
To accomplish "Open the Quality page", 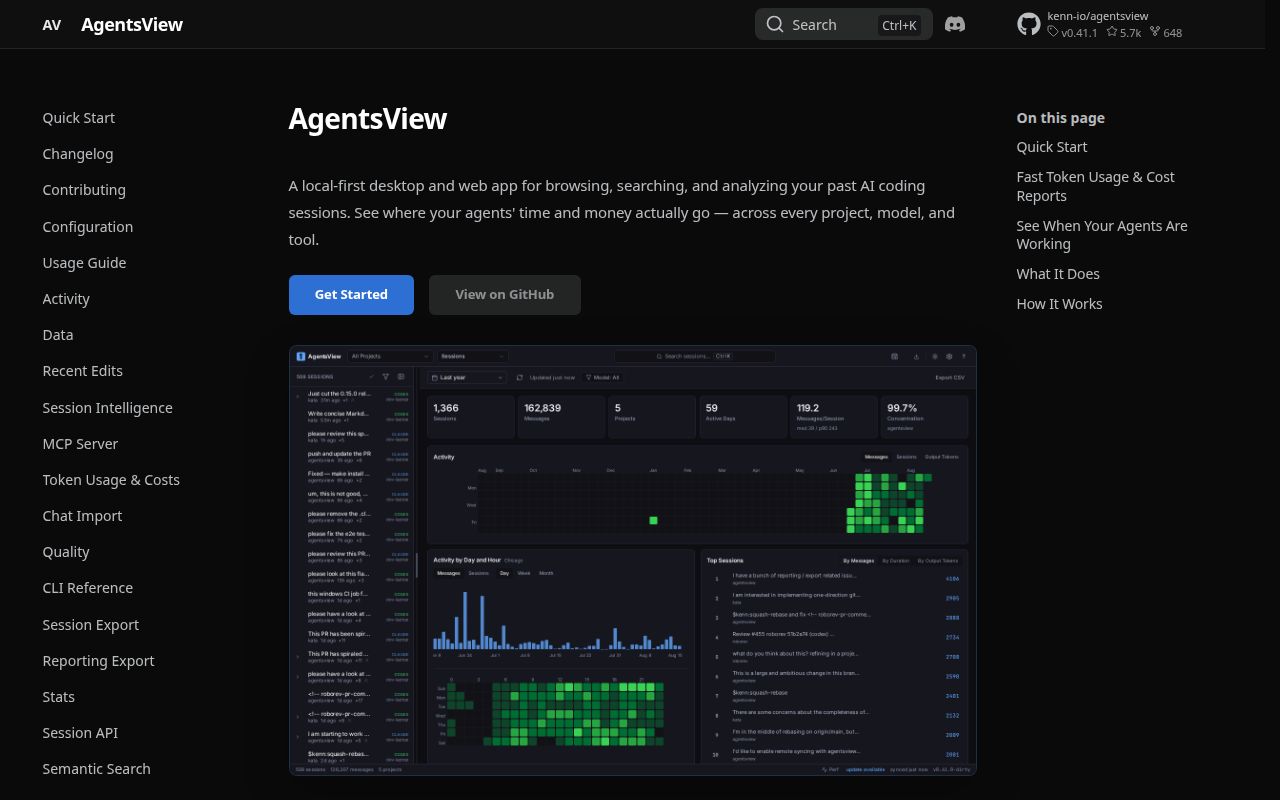I will click(66, 552).
